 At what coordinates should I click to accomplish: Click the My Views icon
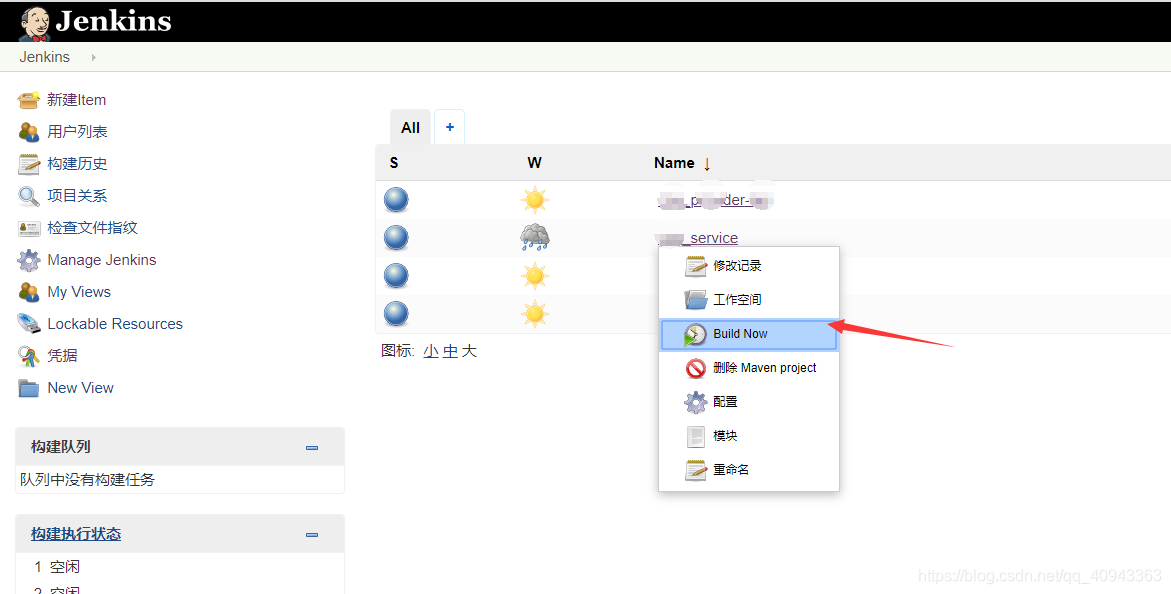28,291
